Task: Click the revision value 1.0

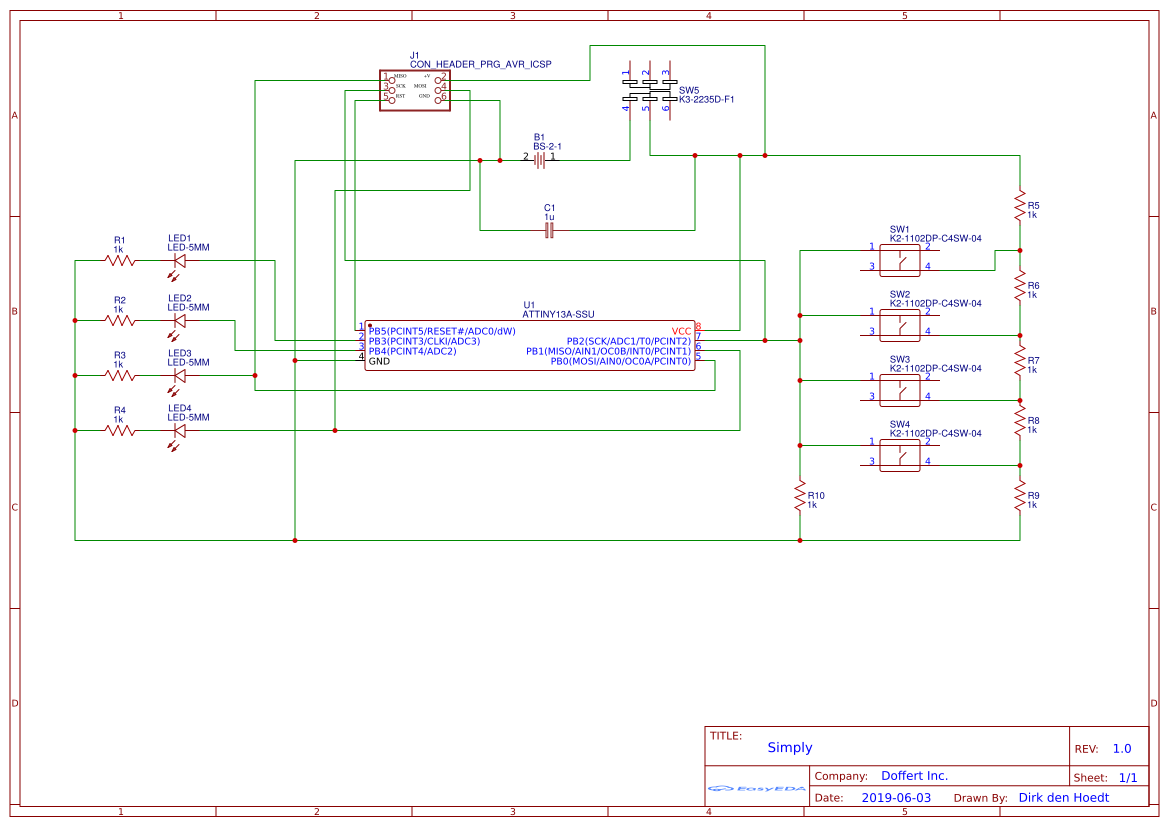Action: pos(1122,749)
